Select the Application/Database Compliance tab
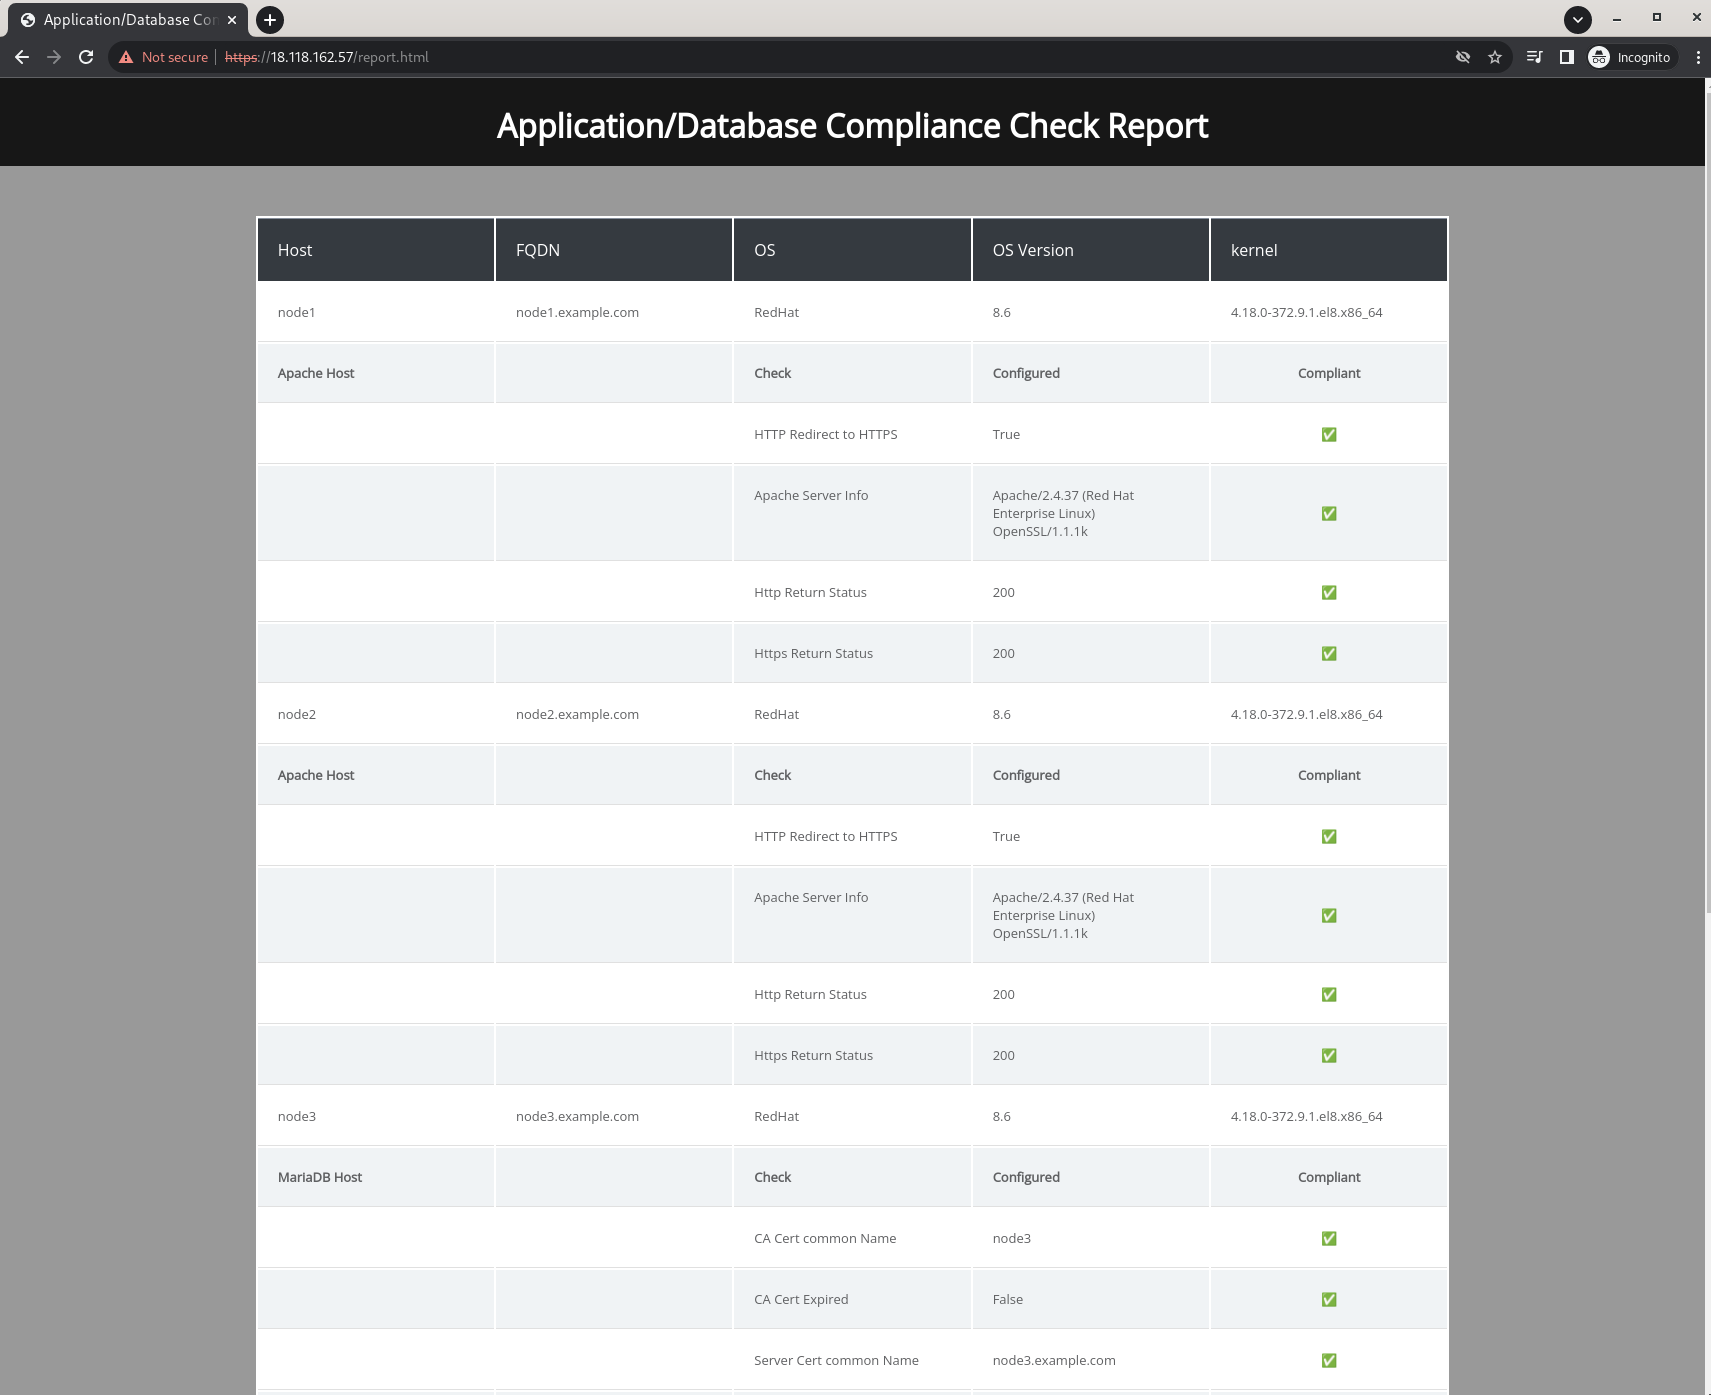This screenshot has width=1711, height=1395. coord(129,19)
